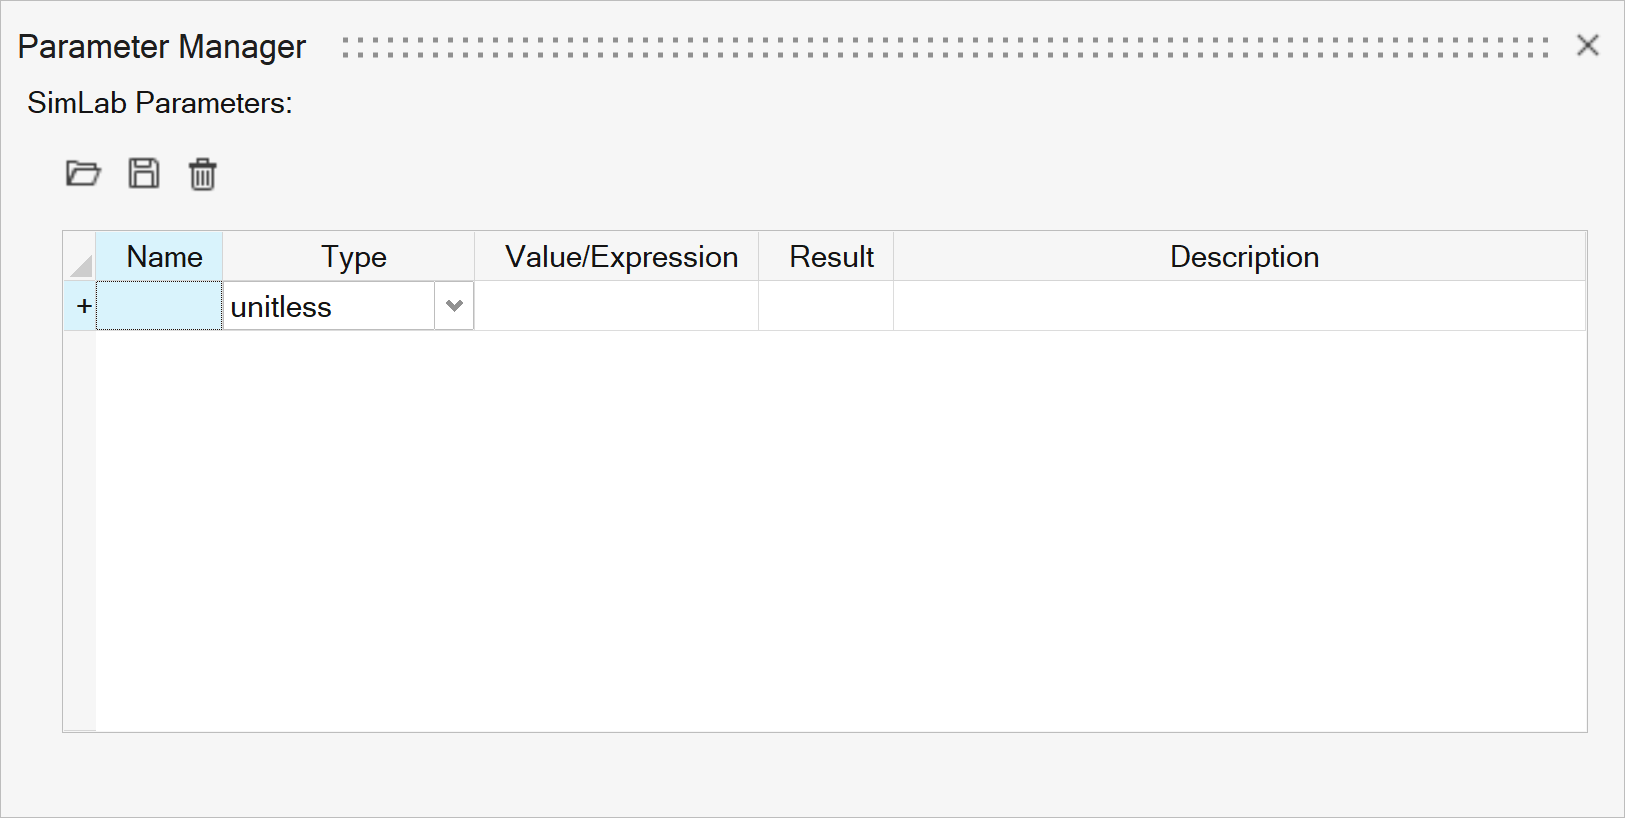Screen dimensions: 1625x818
Task: Select the Type column header
Action: coord(353,257)
